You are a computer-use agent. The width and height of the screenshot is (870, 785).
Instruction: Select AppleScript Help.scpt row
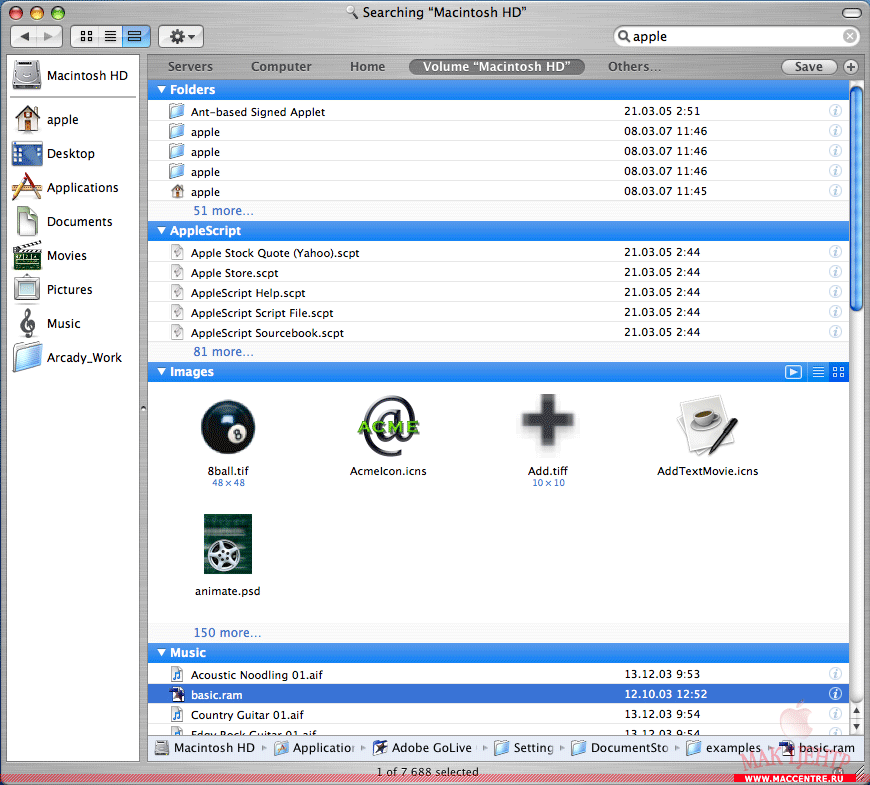[x=498, y=292]
